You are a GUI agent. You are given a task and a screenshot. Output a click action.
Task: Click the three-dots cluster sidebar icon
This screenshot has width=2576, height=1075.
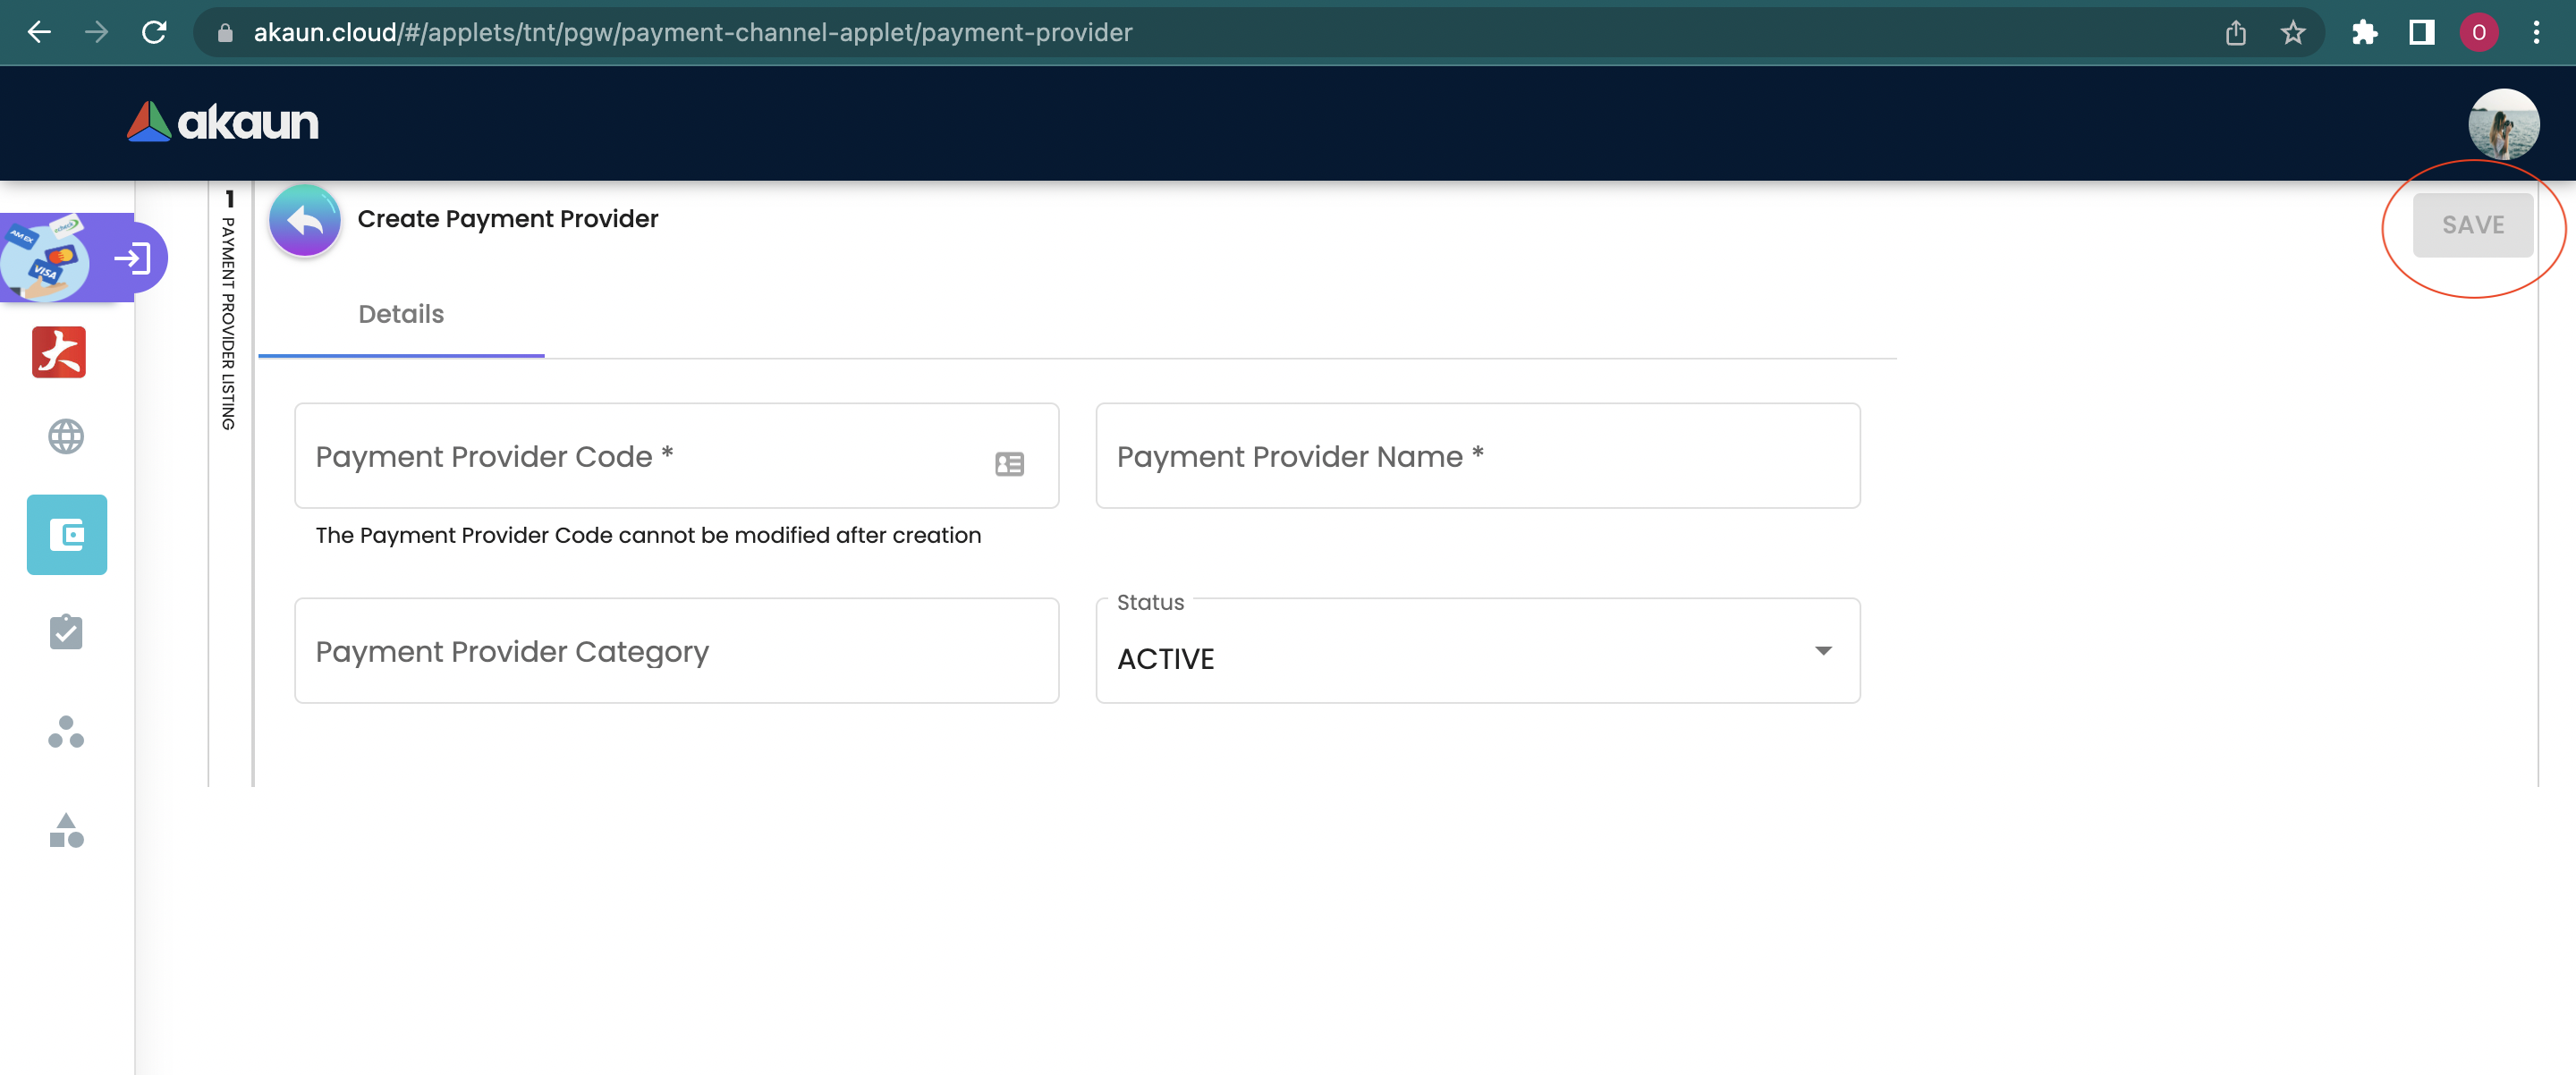pos(66,732)
